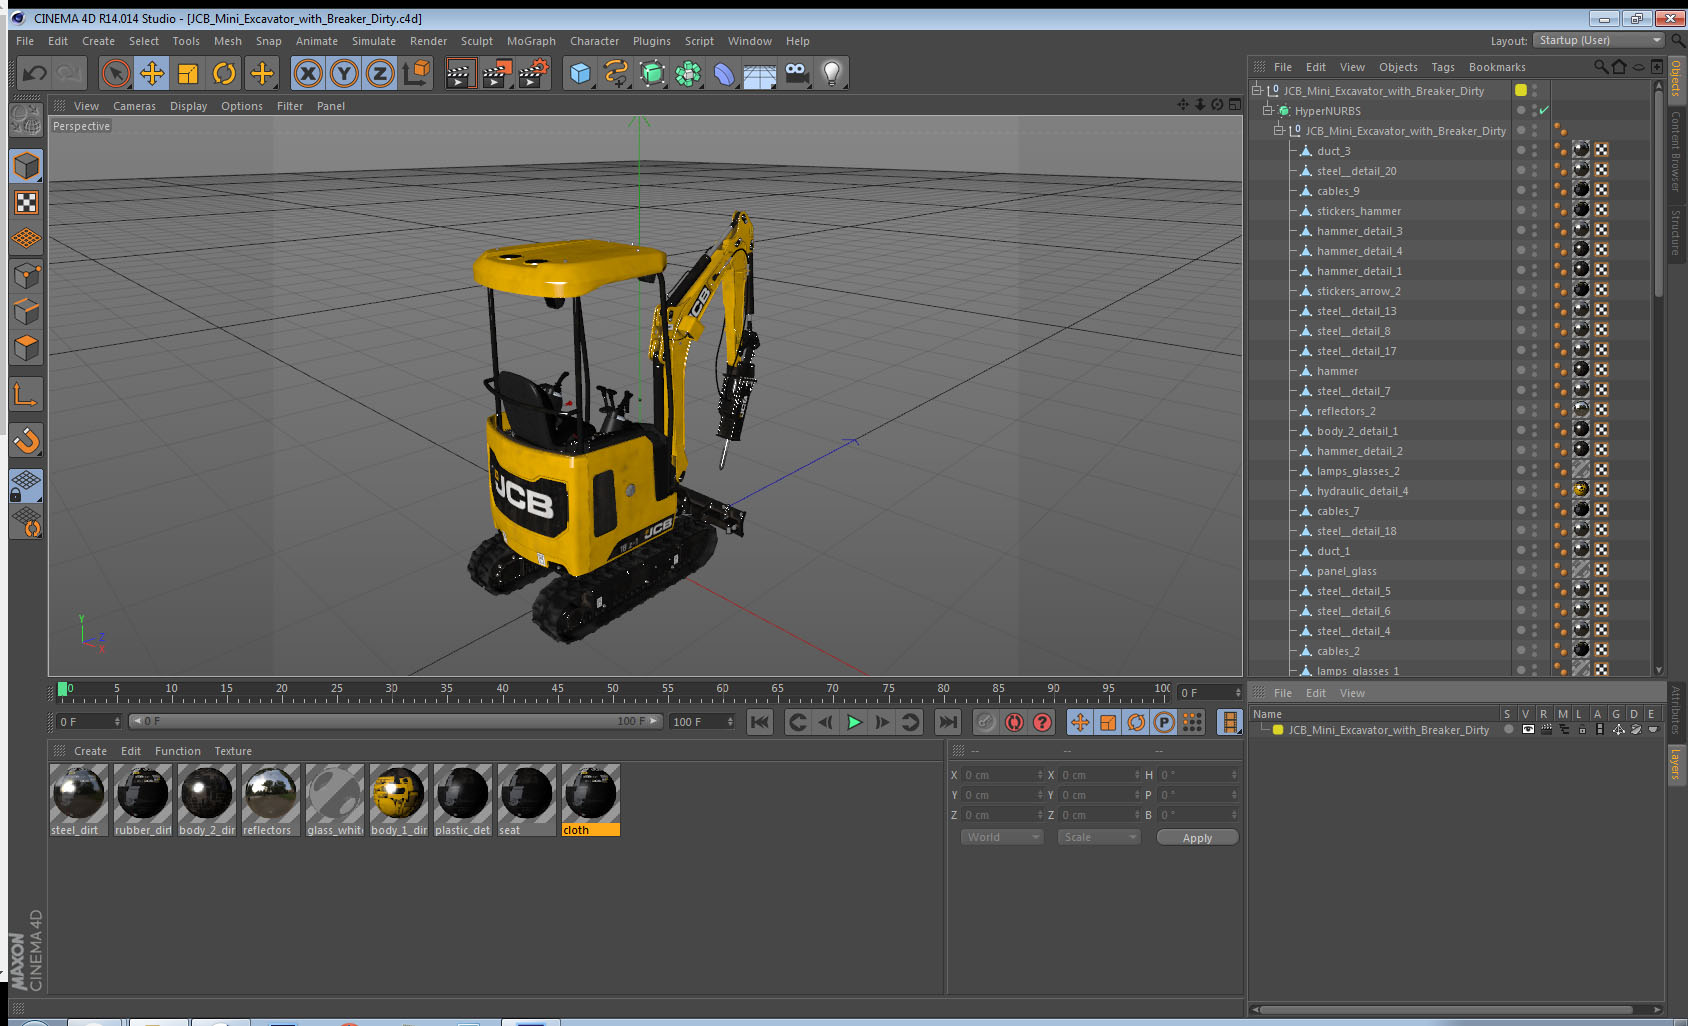
Task: Click the layer color swatch in Layers panel
Action: [1277, 730]
